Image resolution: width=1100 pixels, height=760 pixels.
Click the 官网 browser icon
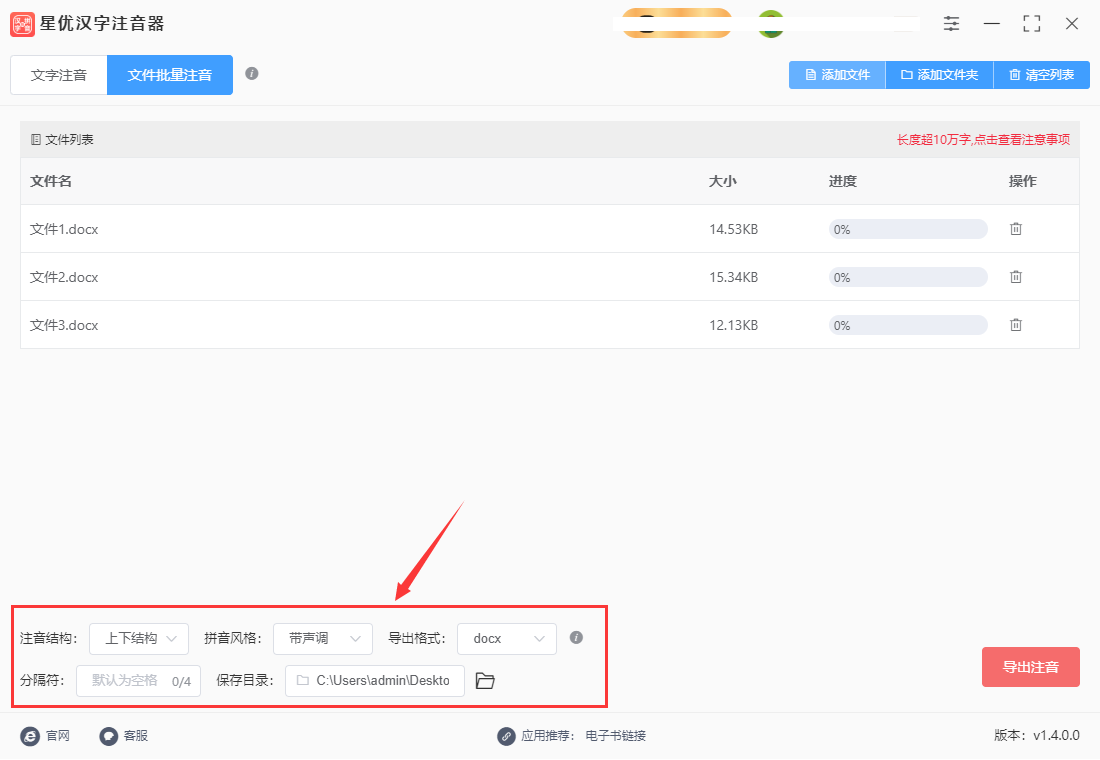[30, 736]
